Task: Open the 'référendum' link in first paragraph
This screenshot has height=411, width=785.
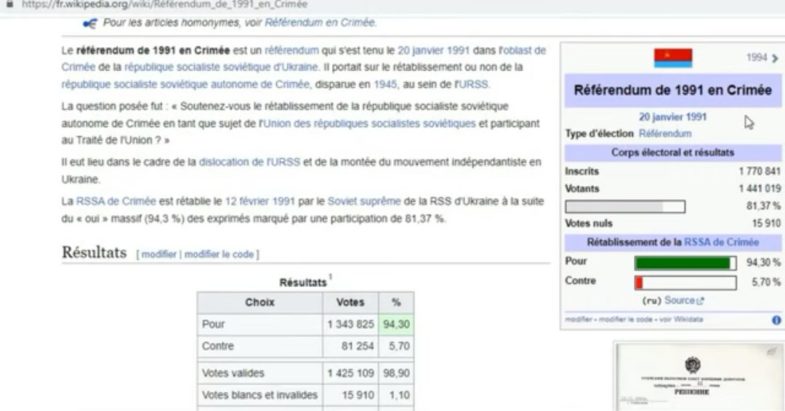Action: (291, 51)
